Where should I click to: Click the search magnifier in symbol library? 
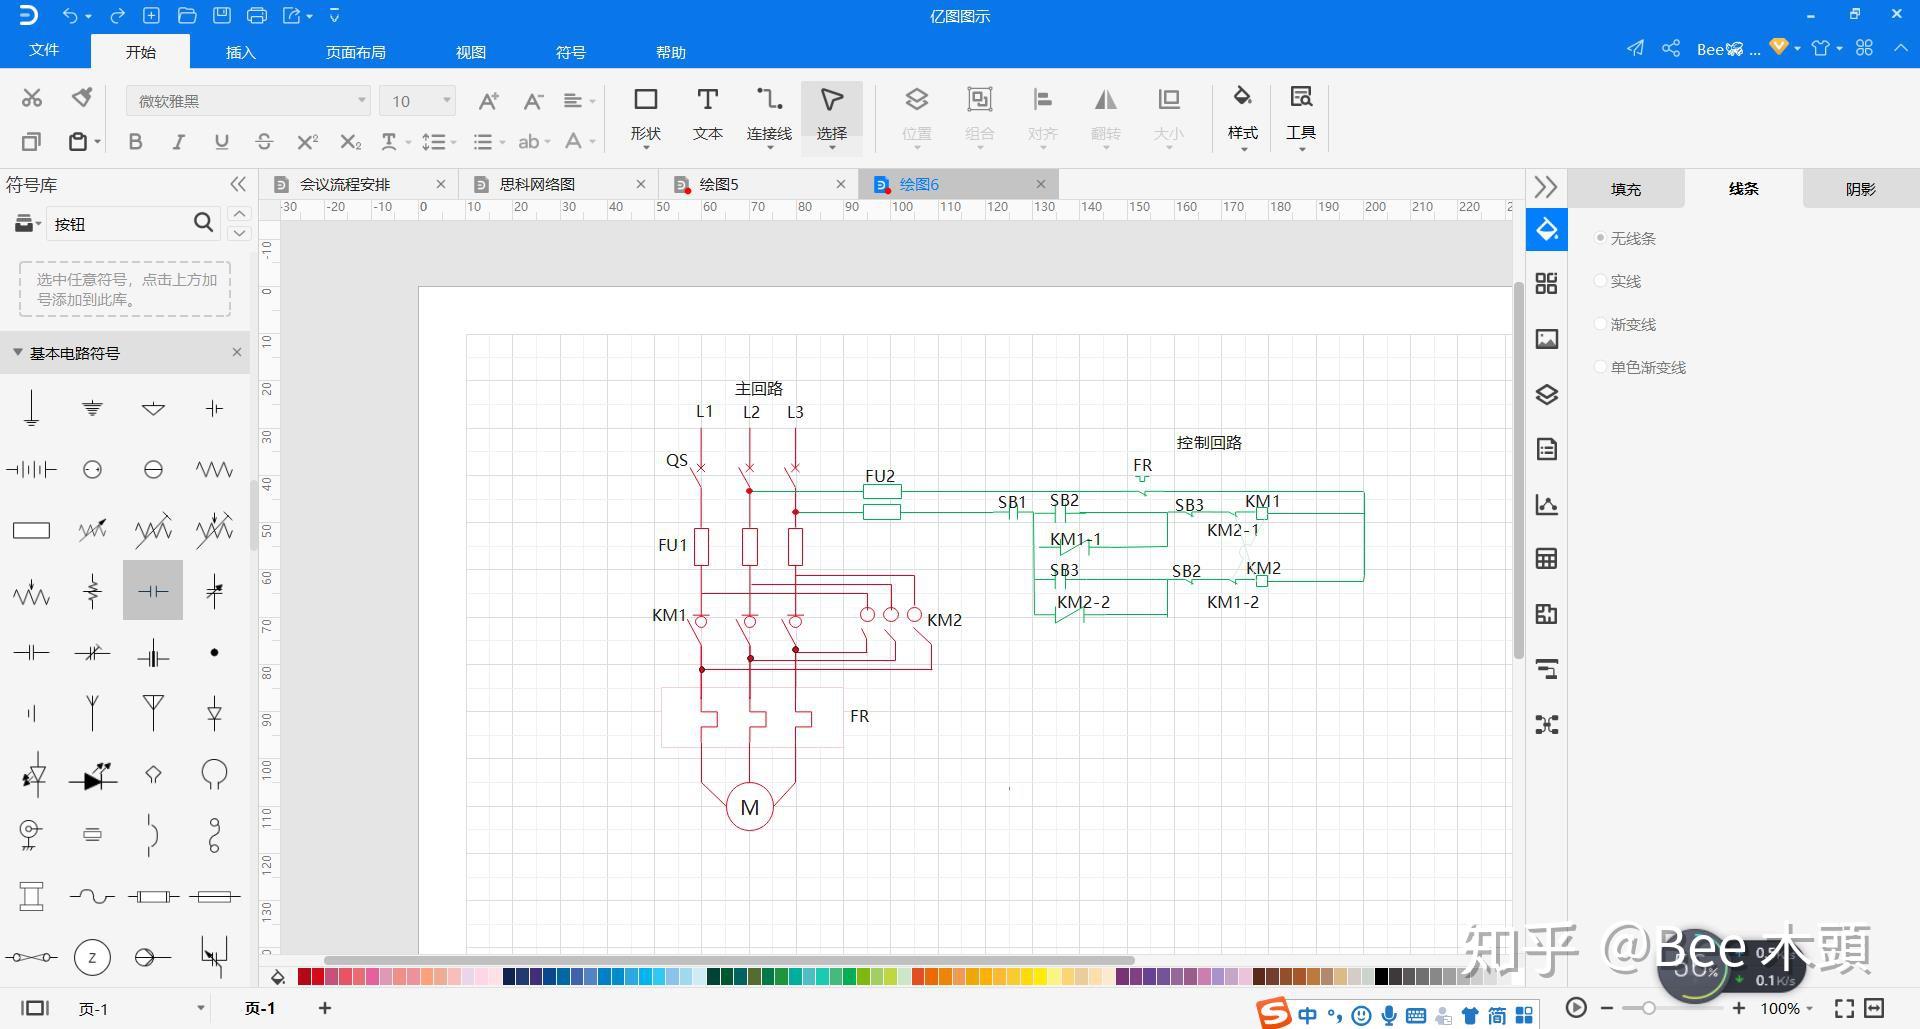click(x=203, y=223)
